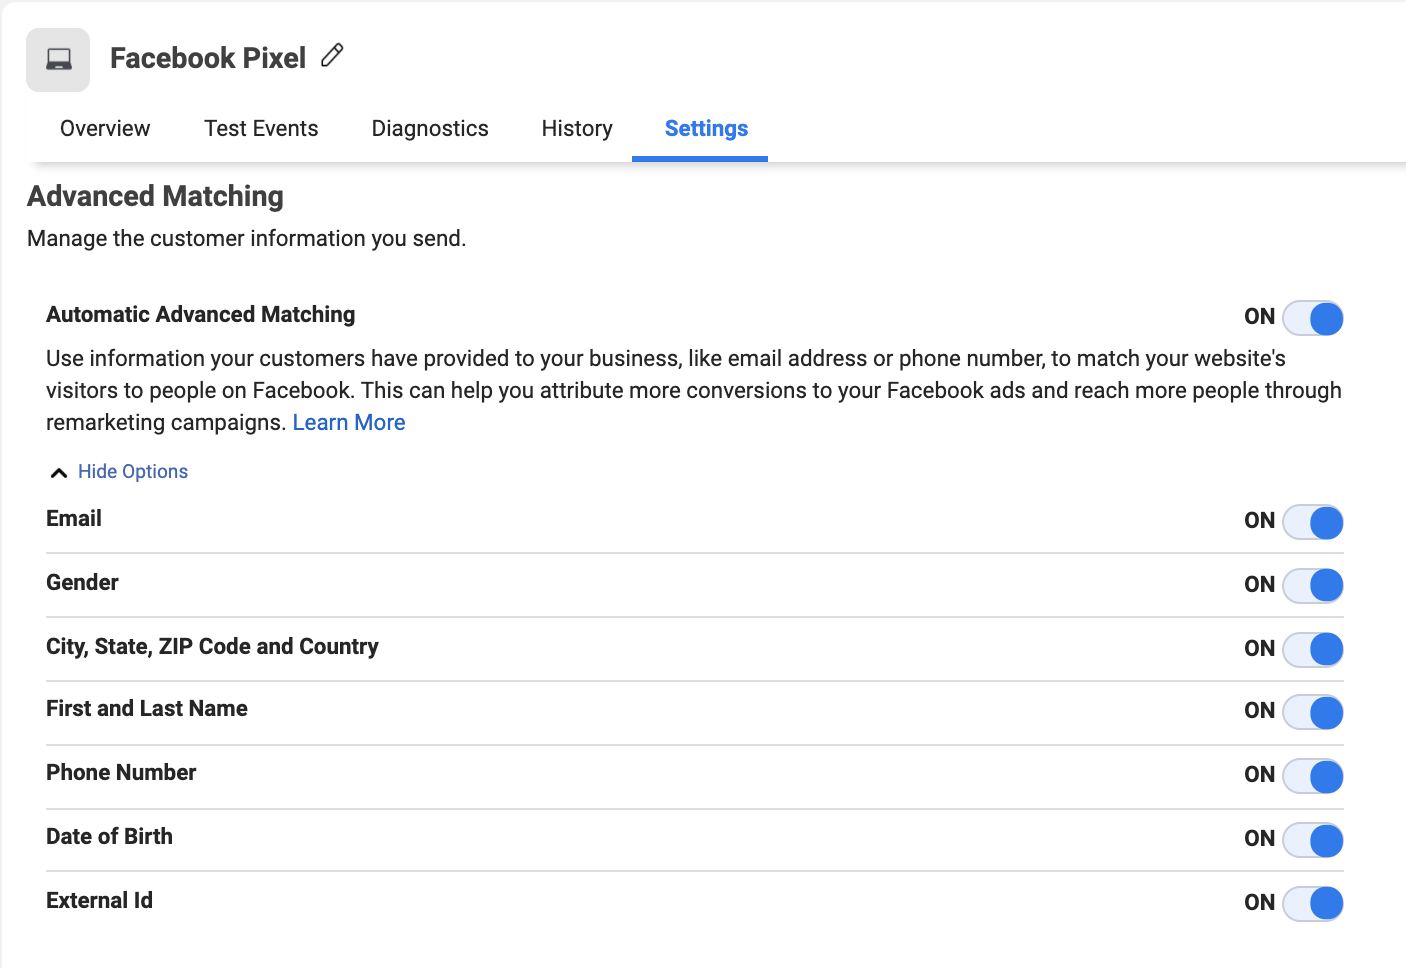Viewport: 1406px width, 968px height.
Task: Turn off Automatic Advanced Matching toggle
Action: 1312,319
